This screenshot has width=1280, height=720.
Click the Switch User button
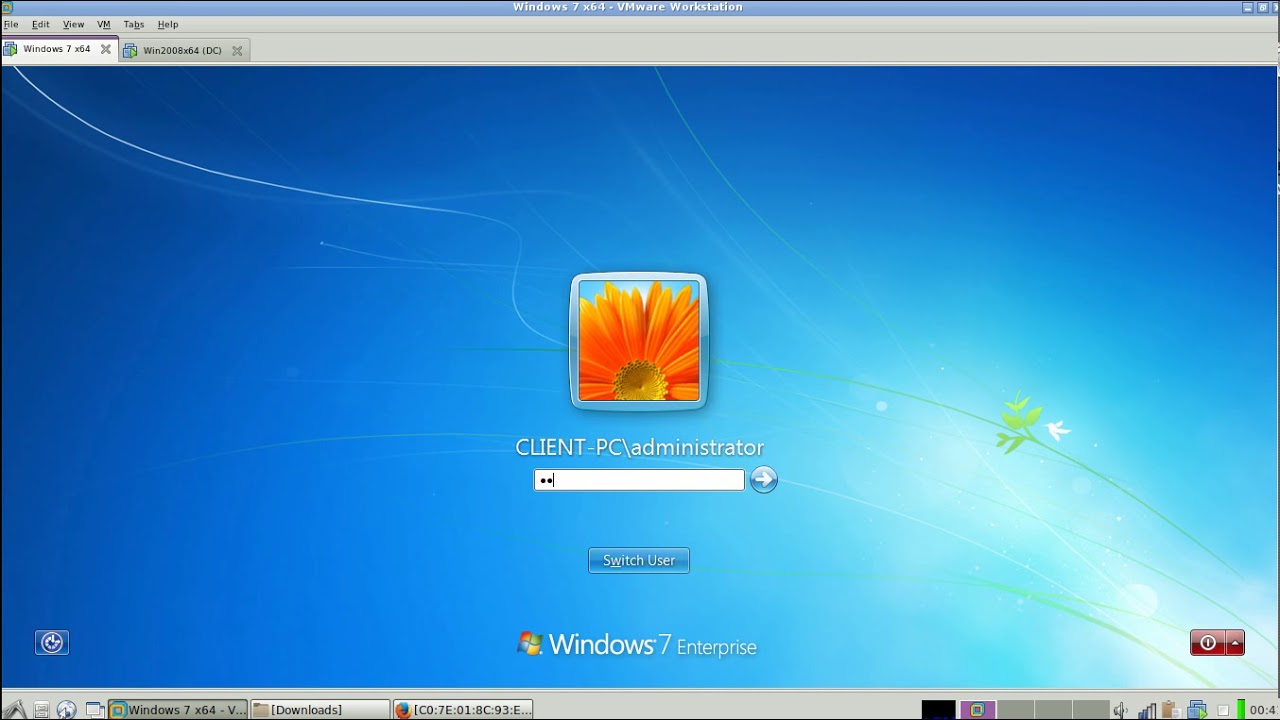[639, 560]
